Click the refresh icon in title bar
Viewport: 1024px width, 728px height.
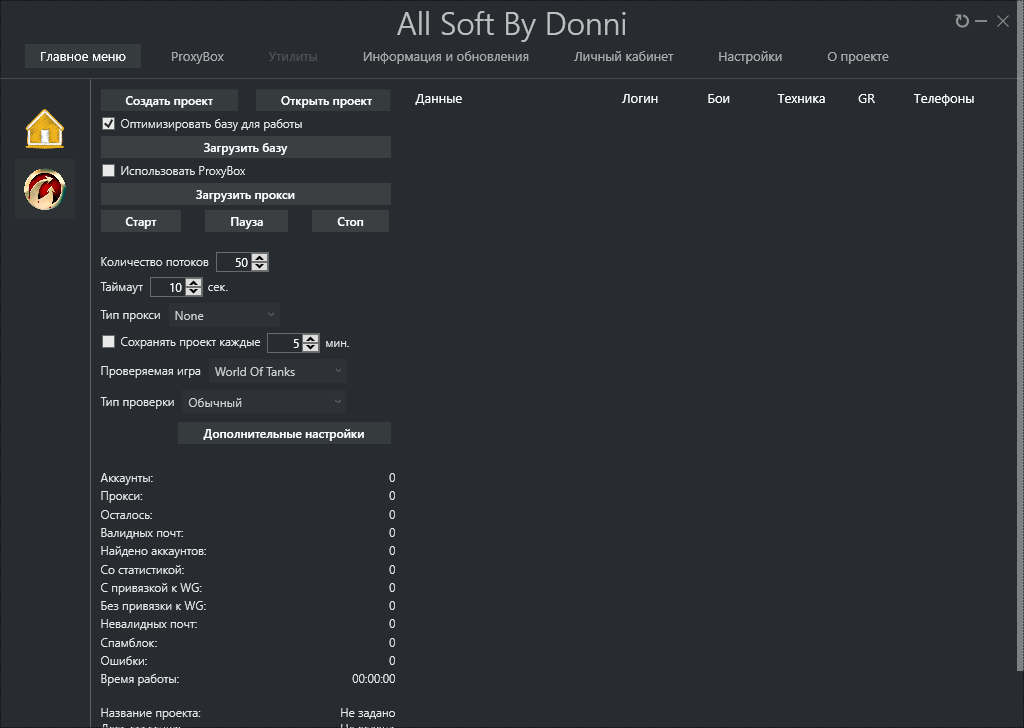[x=962, y=21]
